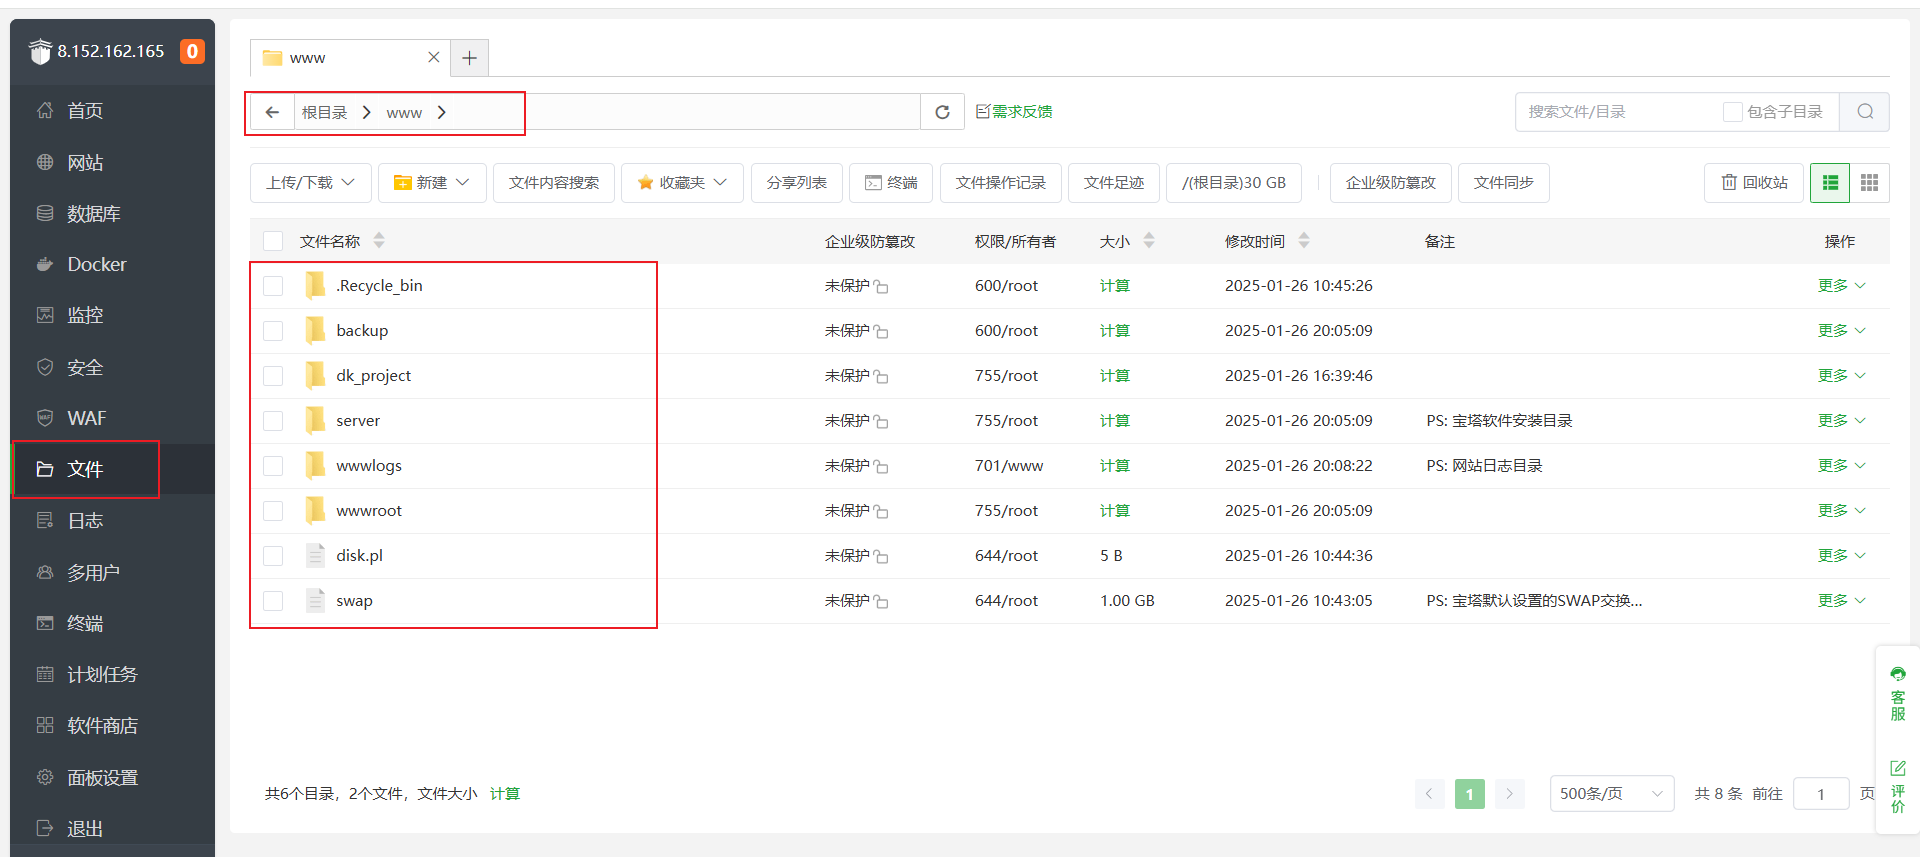
Task: Expand the New (新建) dropdown
Action: coord(432,183)
